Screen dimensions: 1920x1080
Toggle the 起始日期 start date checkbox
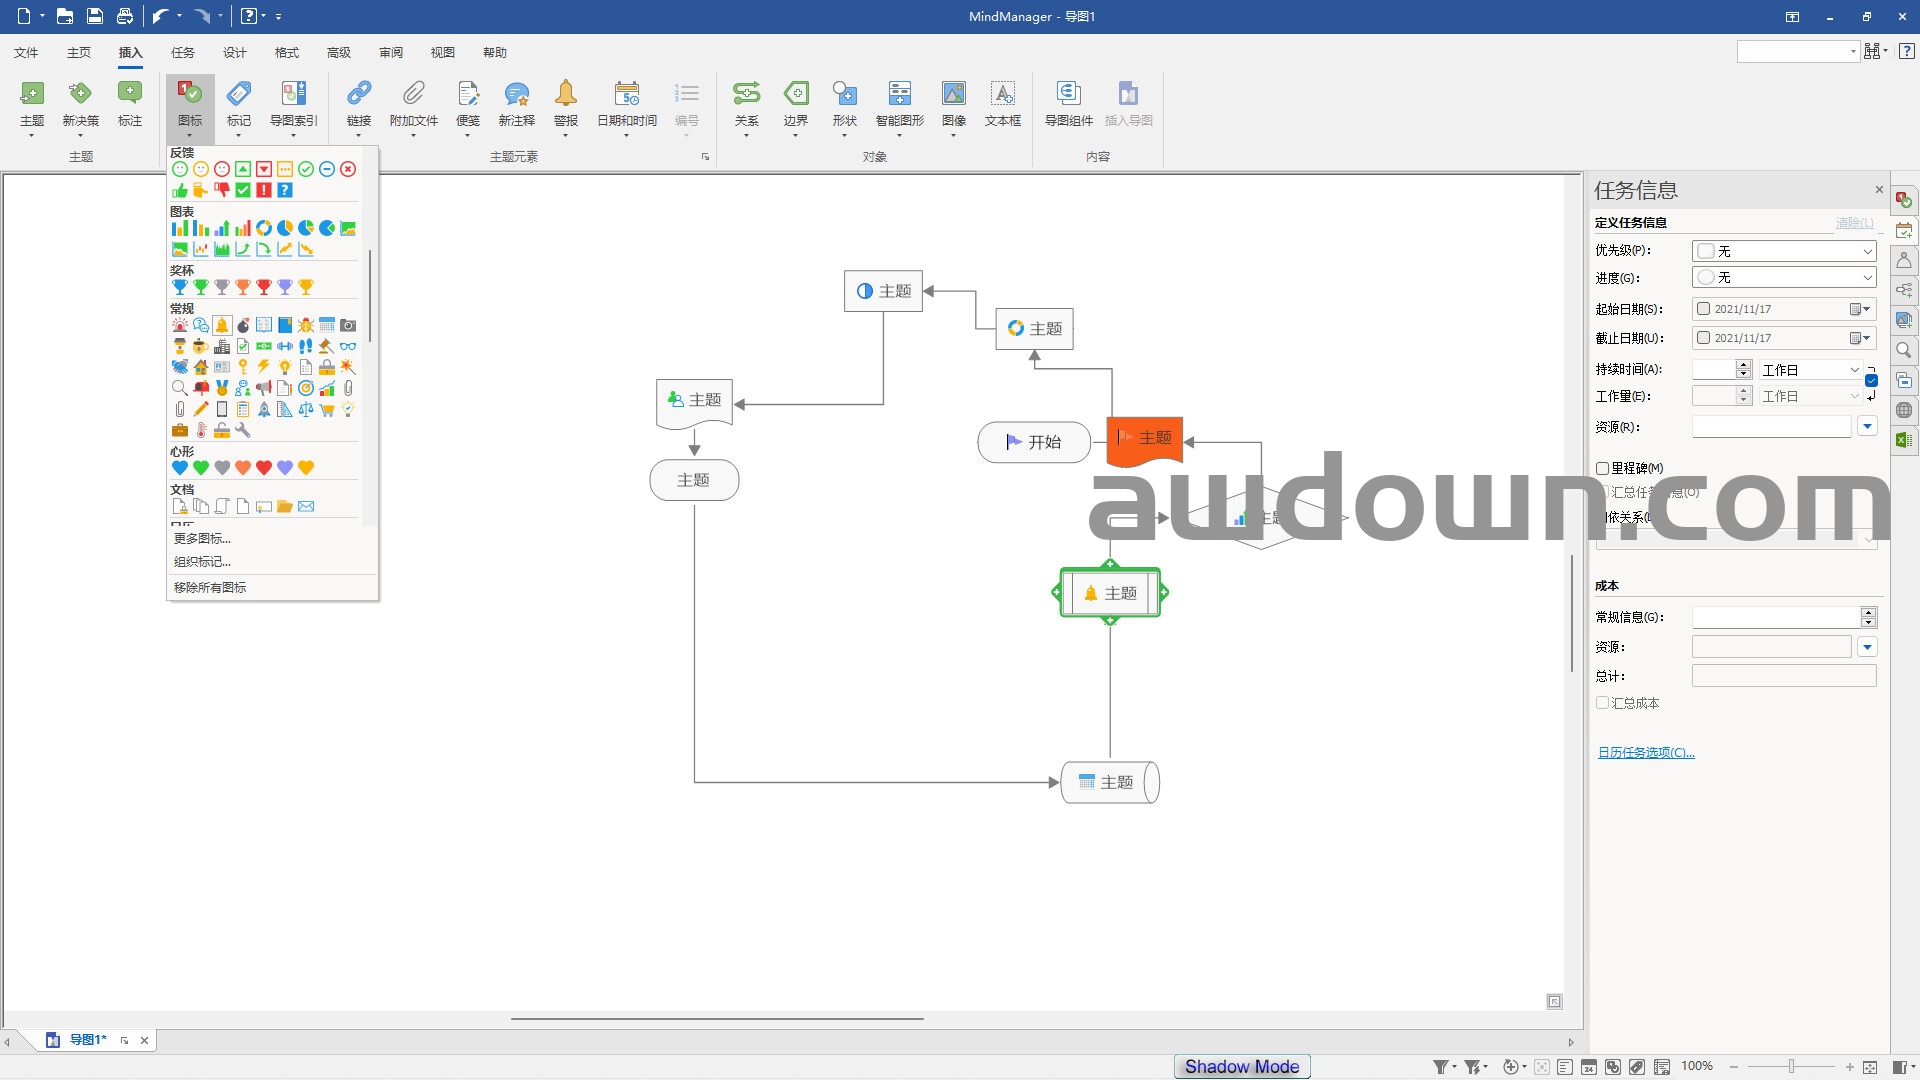click(x=1704, y=309)
